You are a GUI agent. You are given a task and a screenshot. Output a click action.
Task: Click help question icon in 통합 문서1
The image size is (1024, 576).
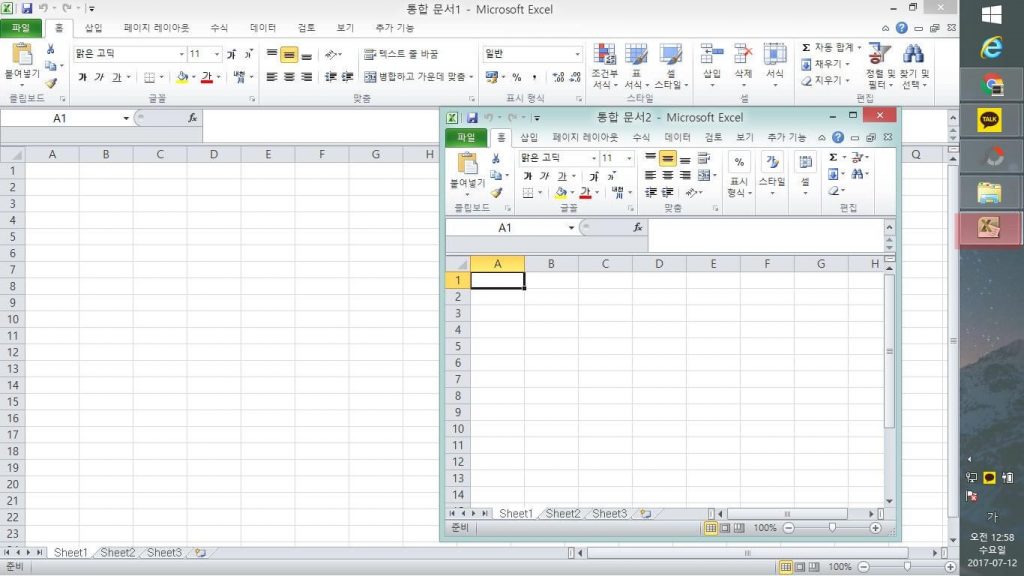click(901, 28)
